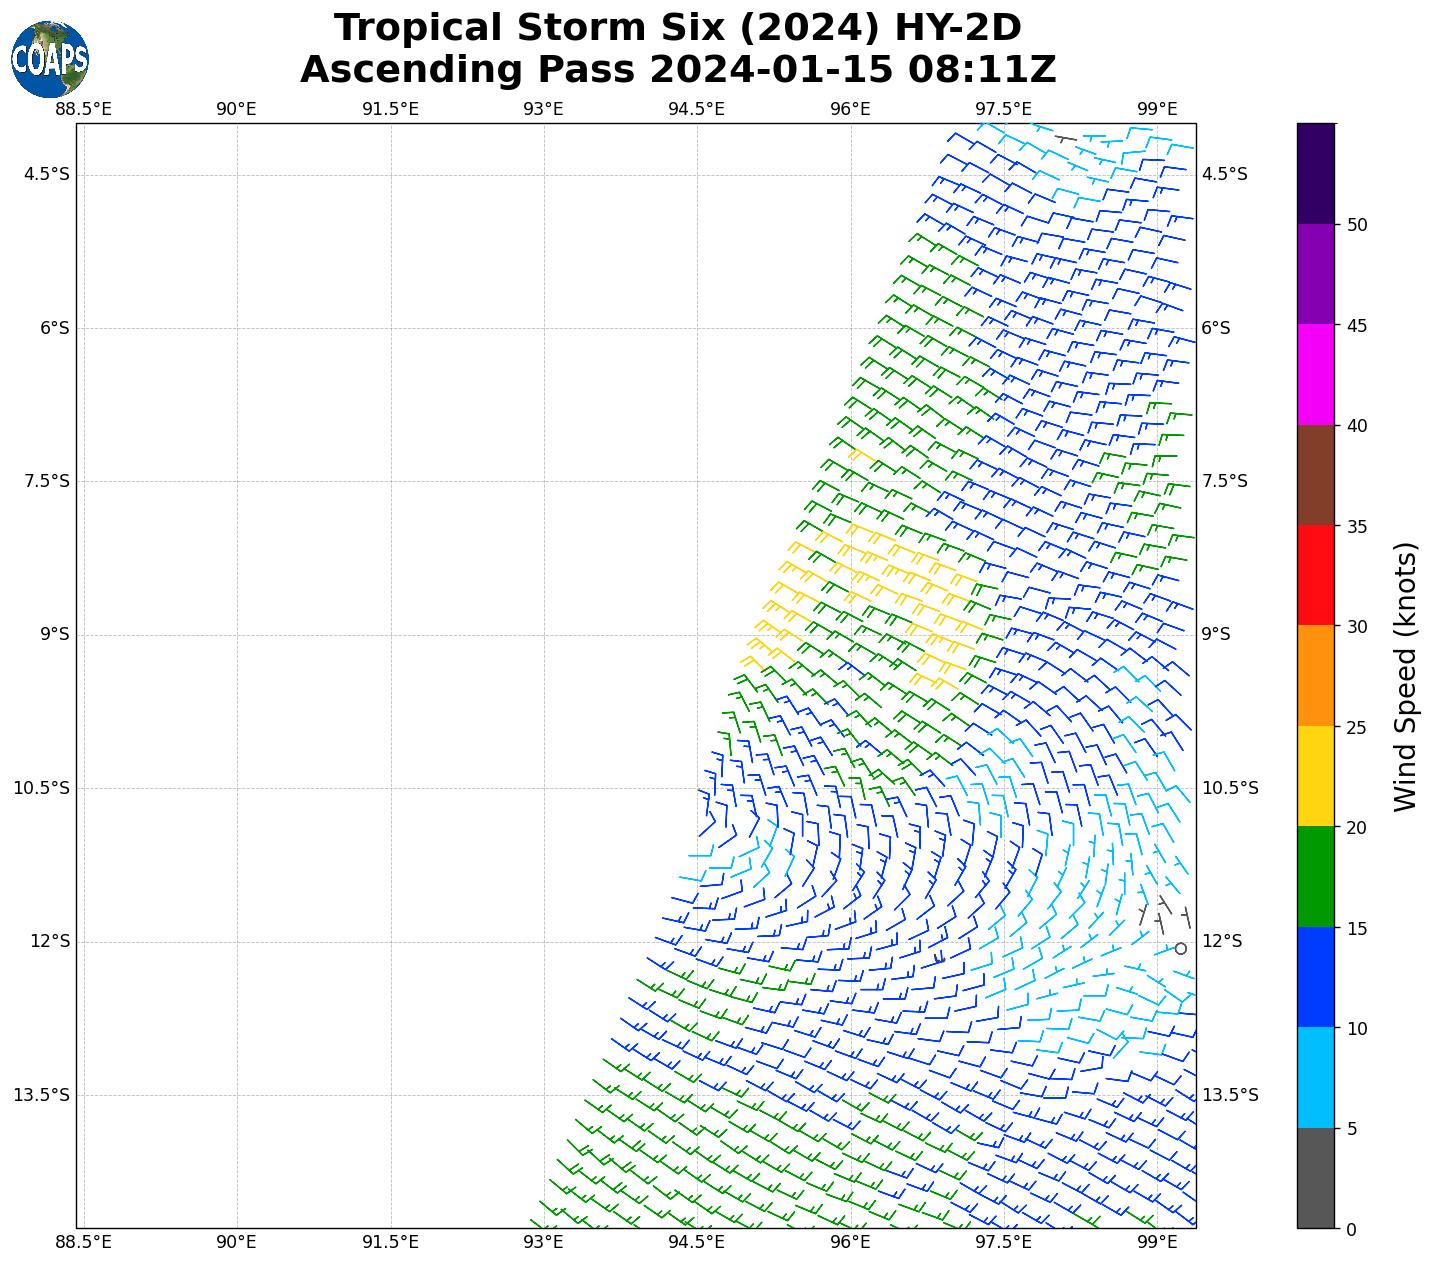Image resolution: width=1434 pixels, height=1264 pixels.
Task: Click the small circle marker near 12°S
Action: (1180, 948)
